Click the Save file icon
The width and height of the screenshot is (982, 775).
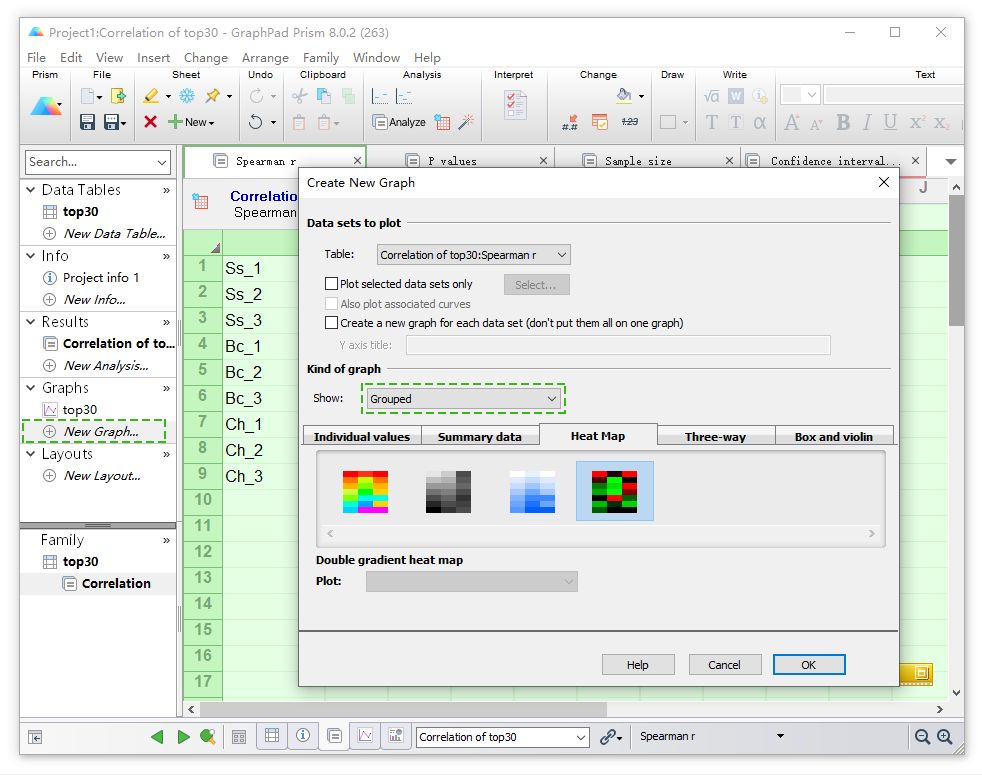(x=88, y=122)
